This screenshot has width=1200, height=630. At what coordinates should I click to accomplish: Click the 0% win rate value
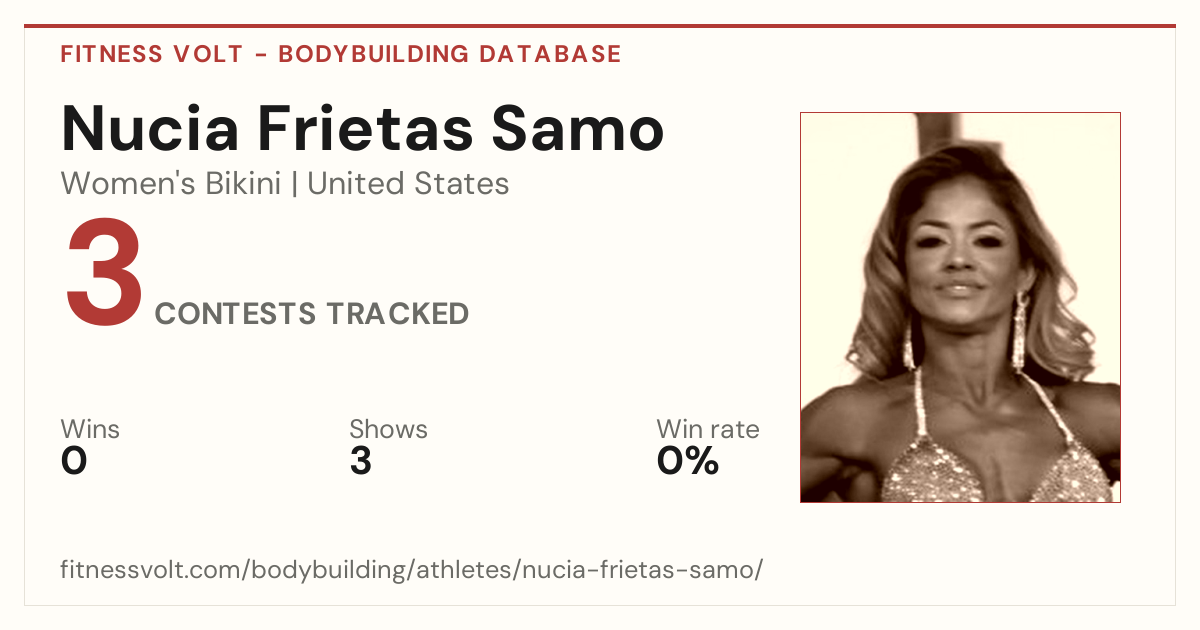pos(688,461)
